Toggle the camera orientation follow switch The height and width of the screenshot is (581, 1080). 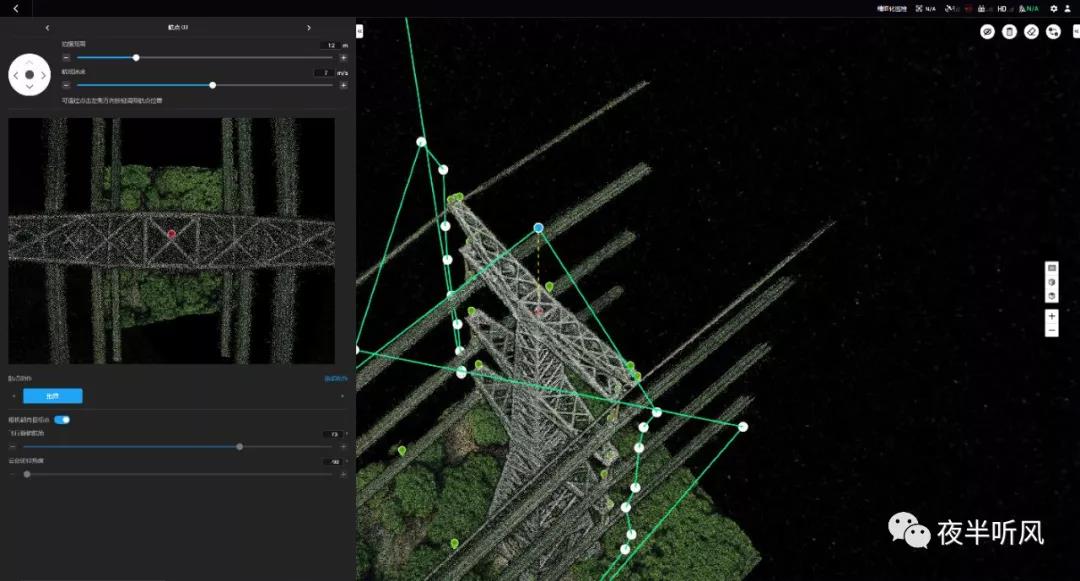pyautogui.click(x=62, y=420)
